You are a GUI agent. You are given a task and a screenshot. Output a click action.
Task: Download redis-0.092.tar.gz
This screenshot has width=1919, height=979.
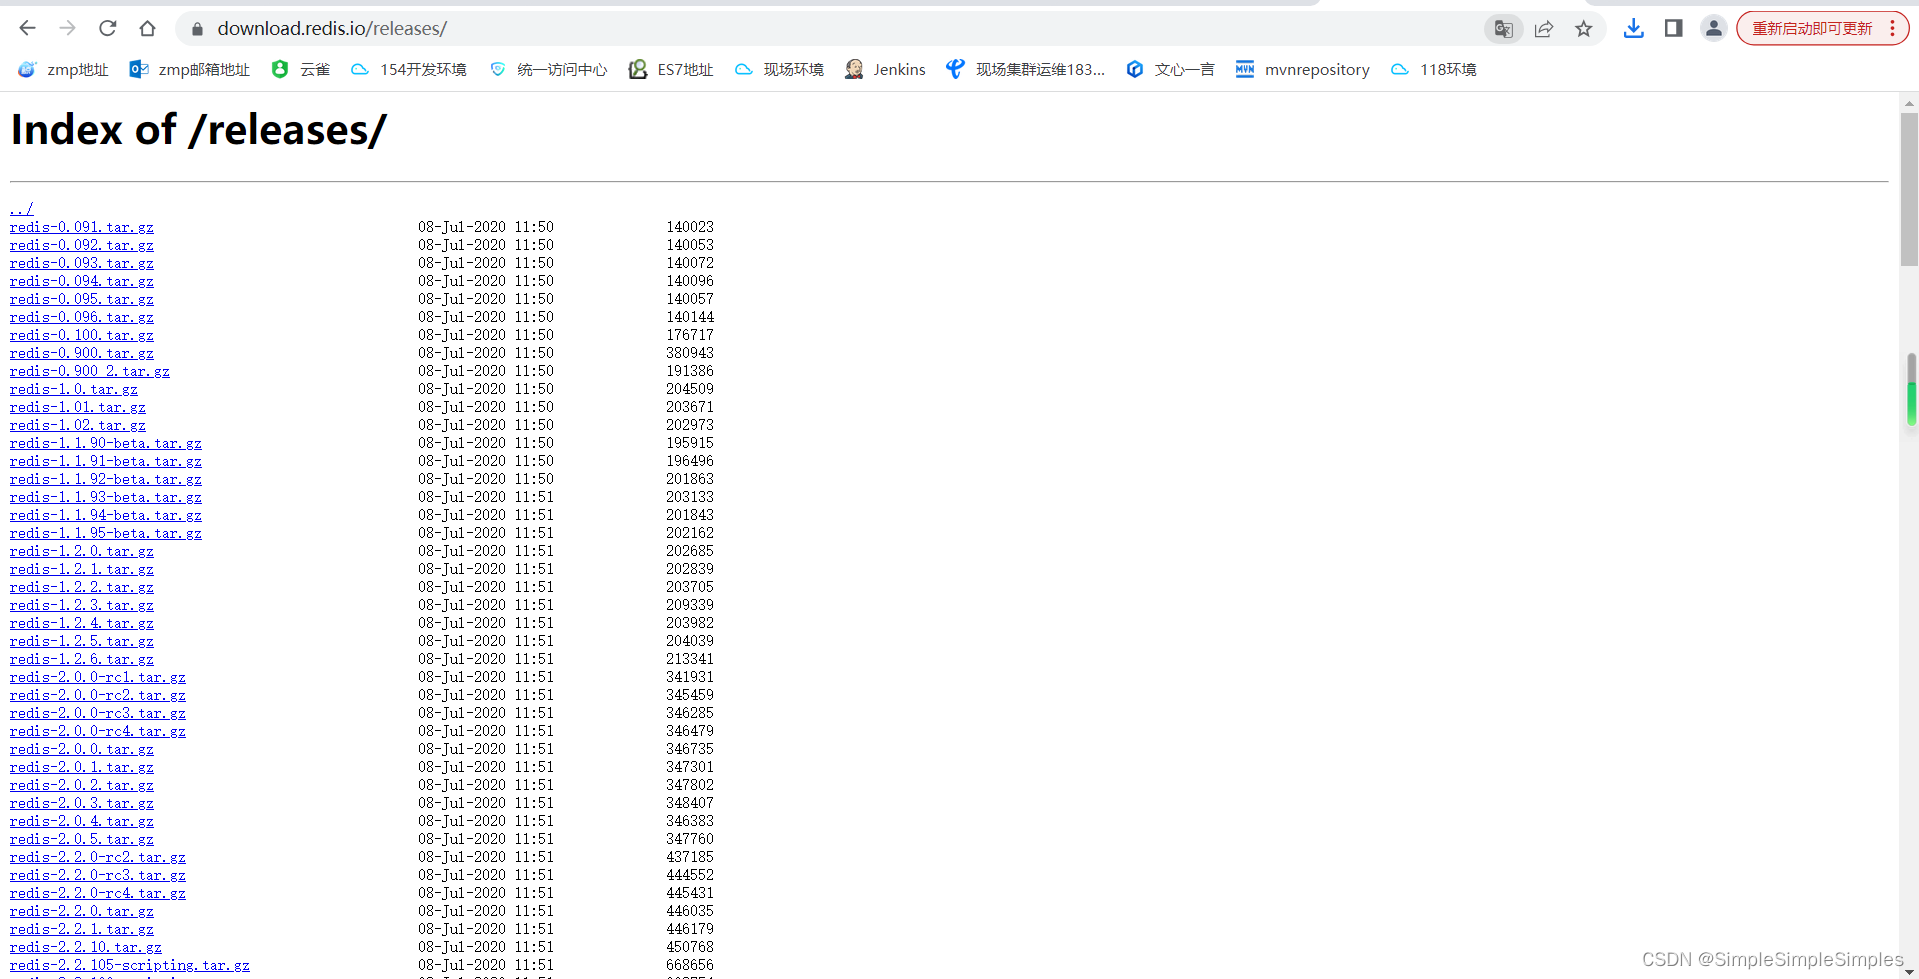click(82, 245)
